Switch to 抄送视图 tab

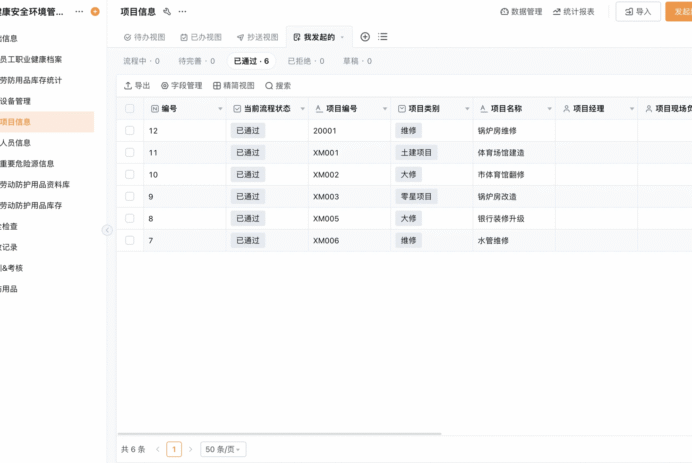[257, 38]
